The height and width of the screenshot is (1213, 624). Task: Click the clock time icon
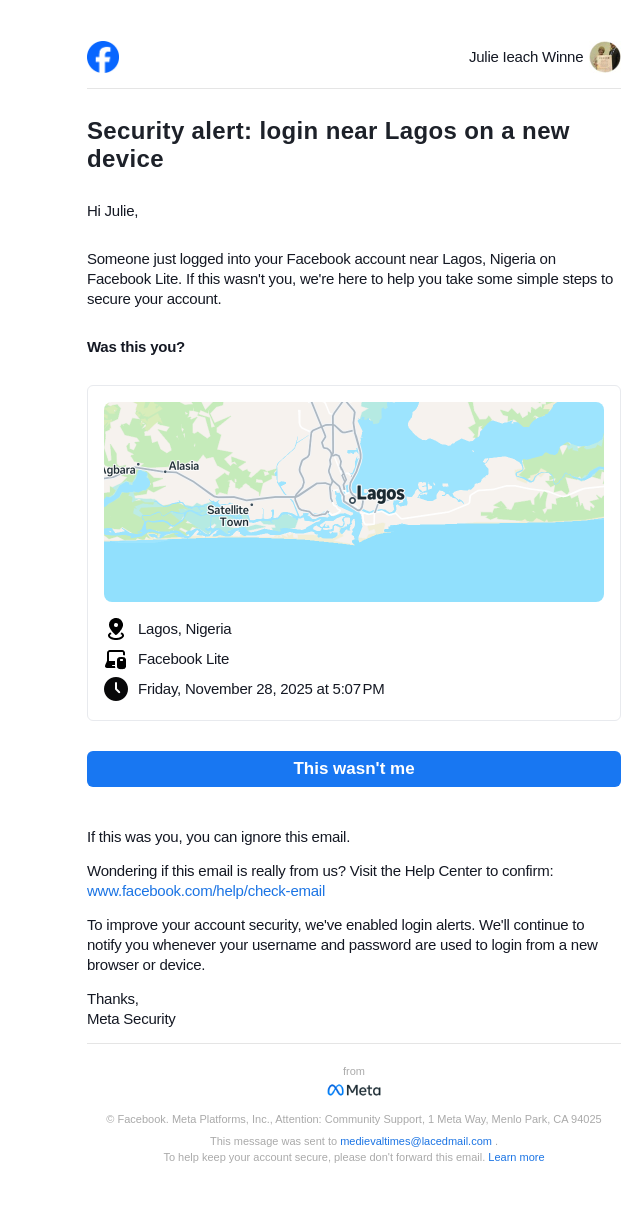click(116, 689)
